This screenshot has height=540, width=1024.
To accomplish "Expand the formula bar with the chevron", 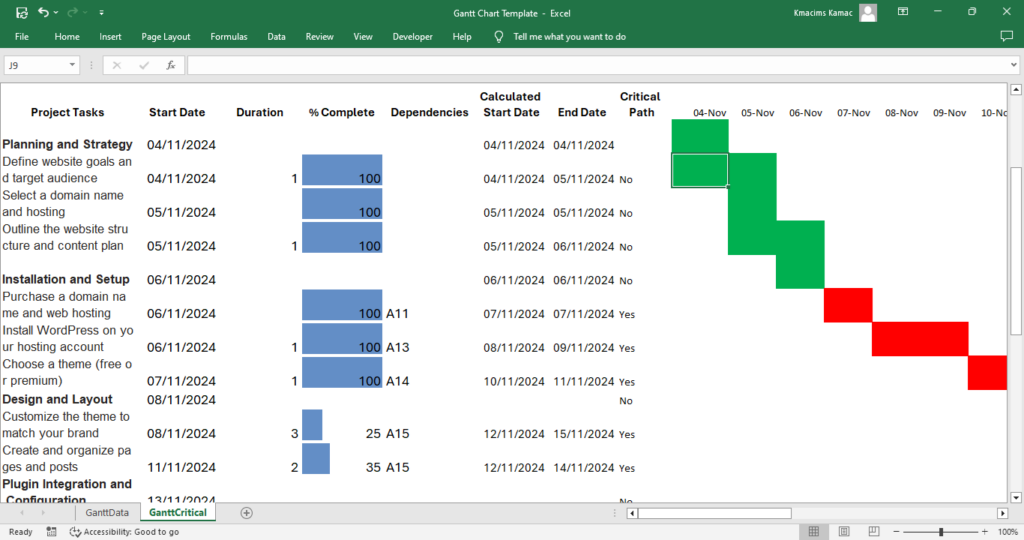I will (1014, 65).
